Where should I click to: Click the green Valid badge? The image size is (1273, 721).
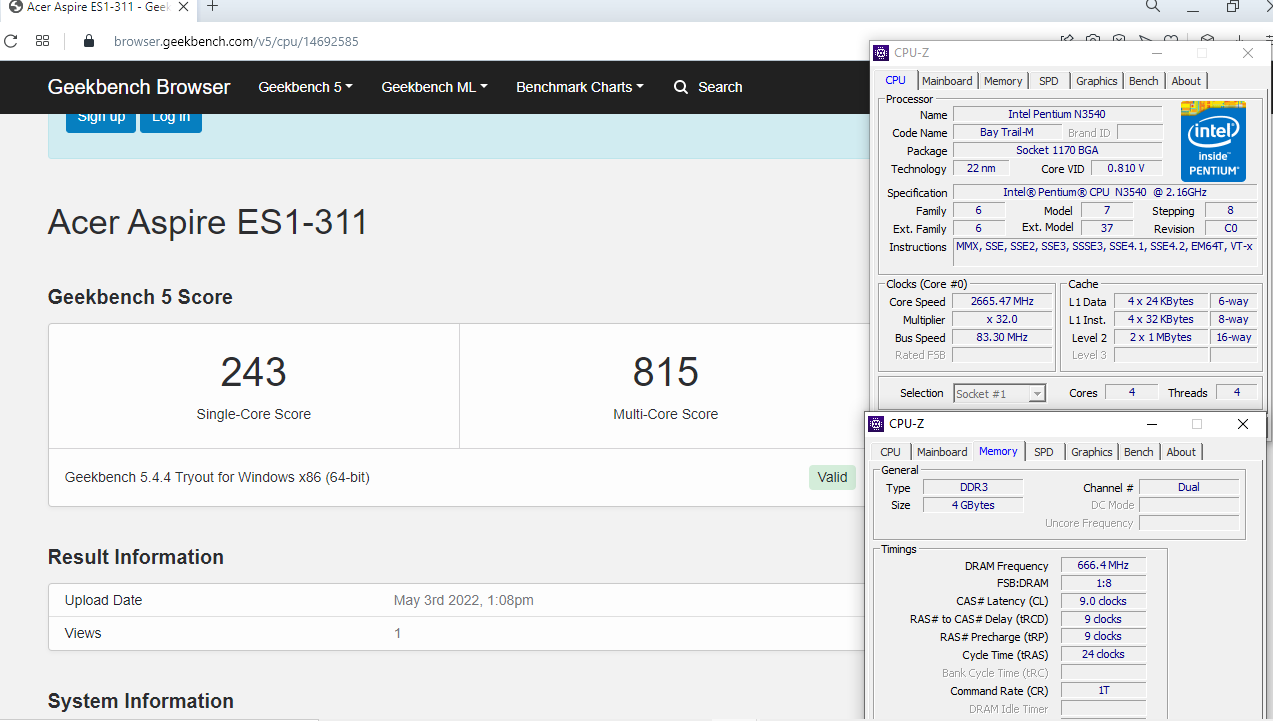click(832, 477)
